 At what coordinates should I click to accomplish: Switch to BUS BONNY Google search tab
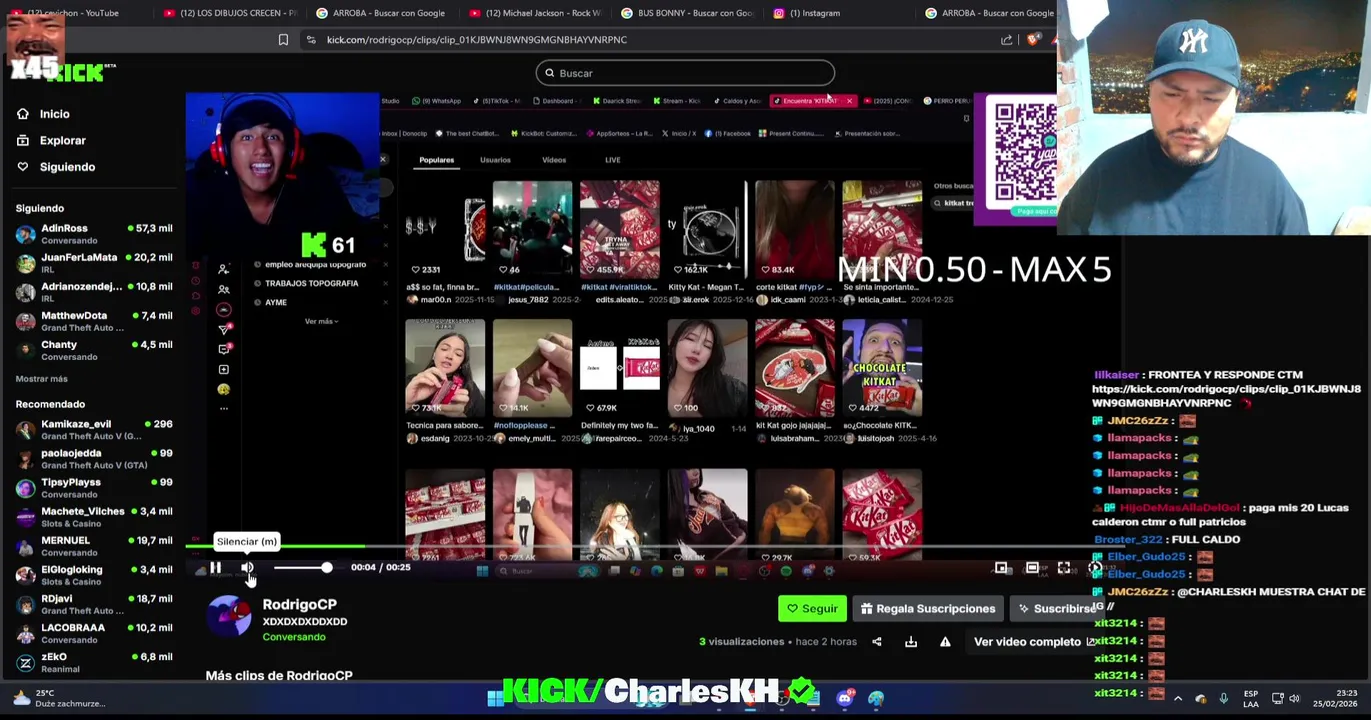point(688,13)
